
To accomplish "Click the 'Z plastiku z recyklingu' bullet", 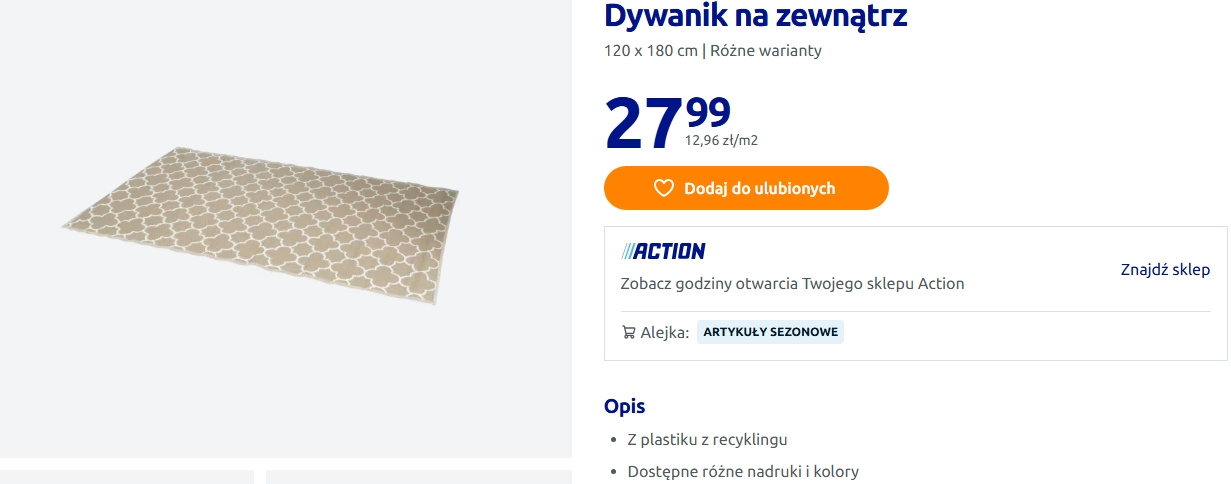I will click(x=707, y=440).
